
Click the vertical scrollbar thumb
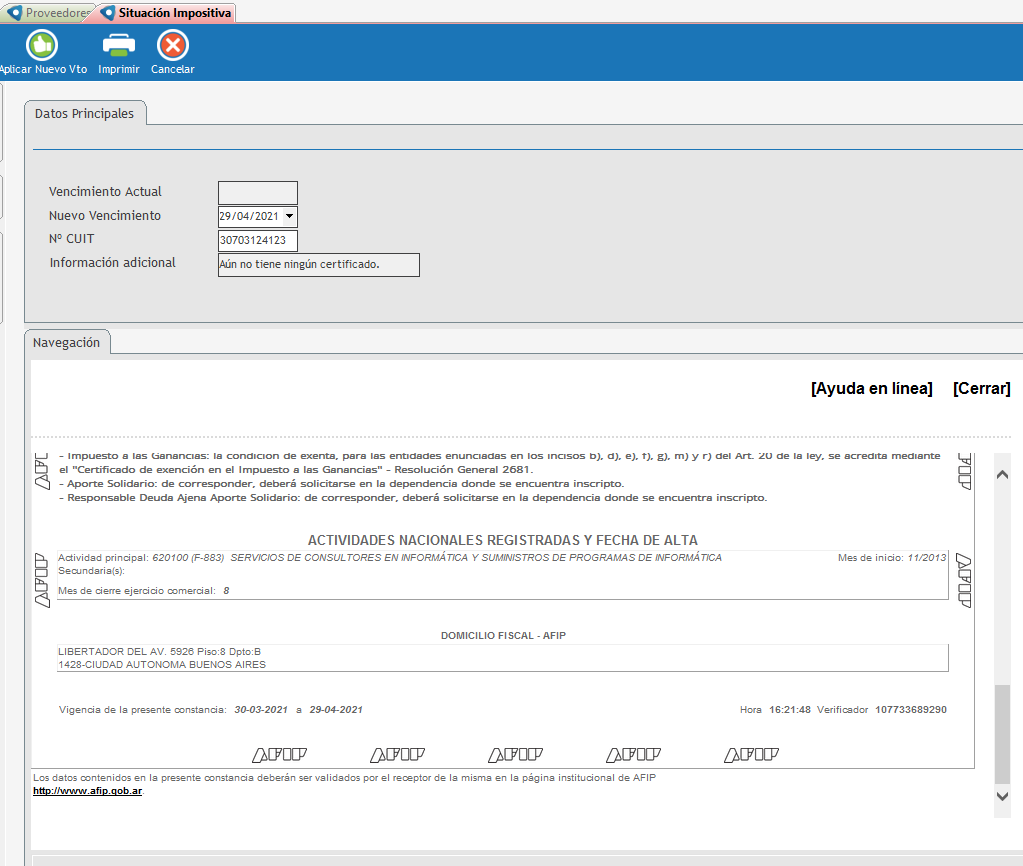(1003, 733)
